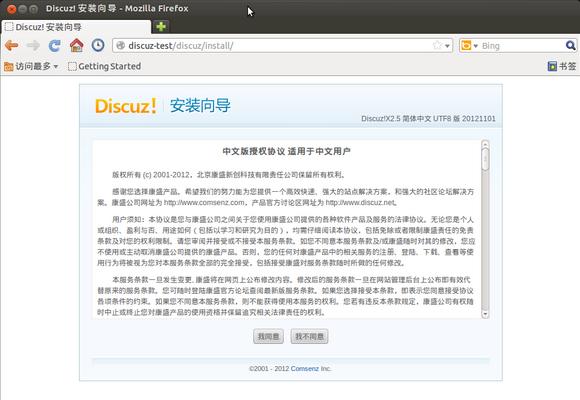Click the Discuz!X2.5 简体中文 UTF8 版 version text
Image resolution: width=580 pixels, height=400 pixels.
(428, 118)
